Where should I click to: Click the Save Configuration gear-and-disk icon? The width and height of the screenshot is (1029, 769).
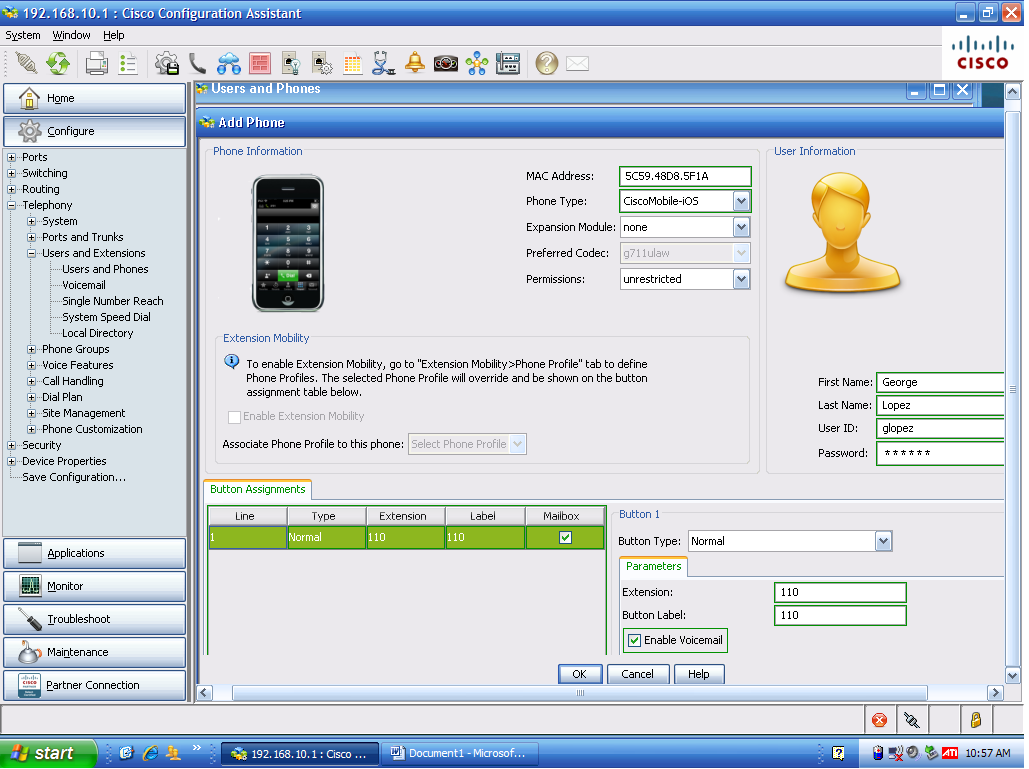coord(167,64)
